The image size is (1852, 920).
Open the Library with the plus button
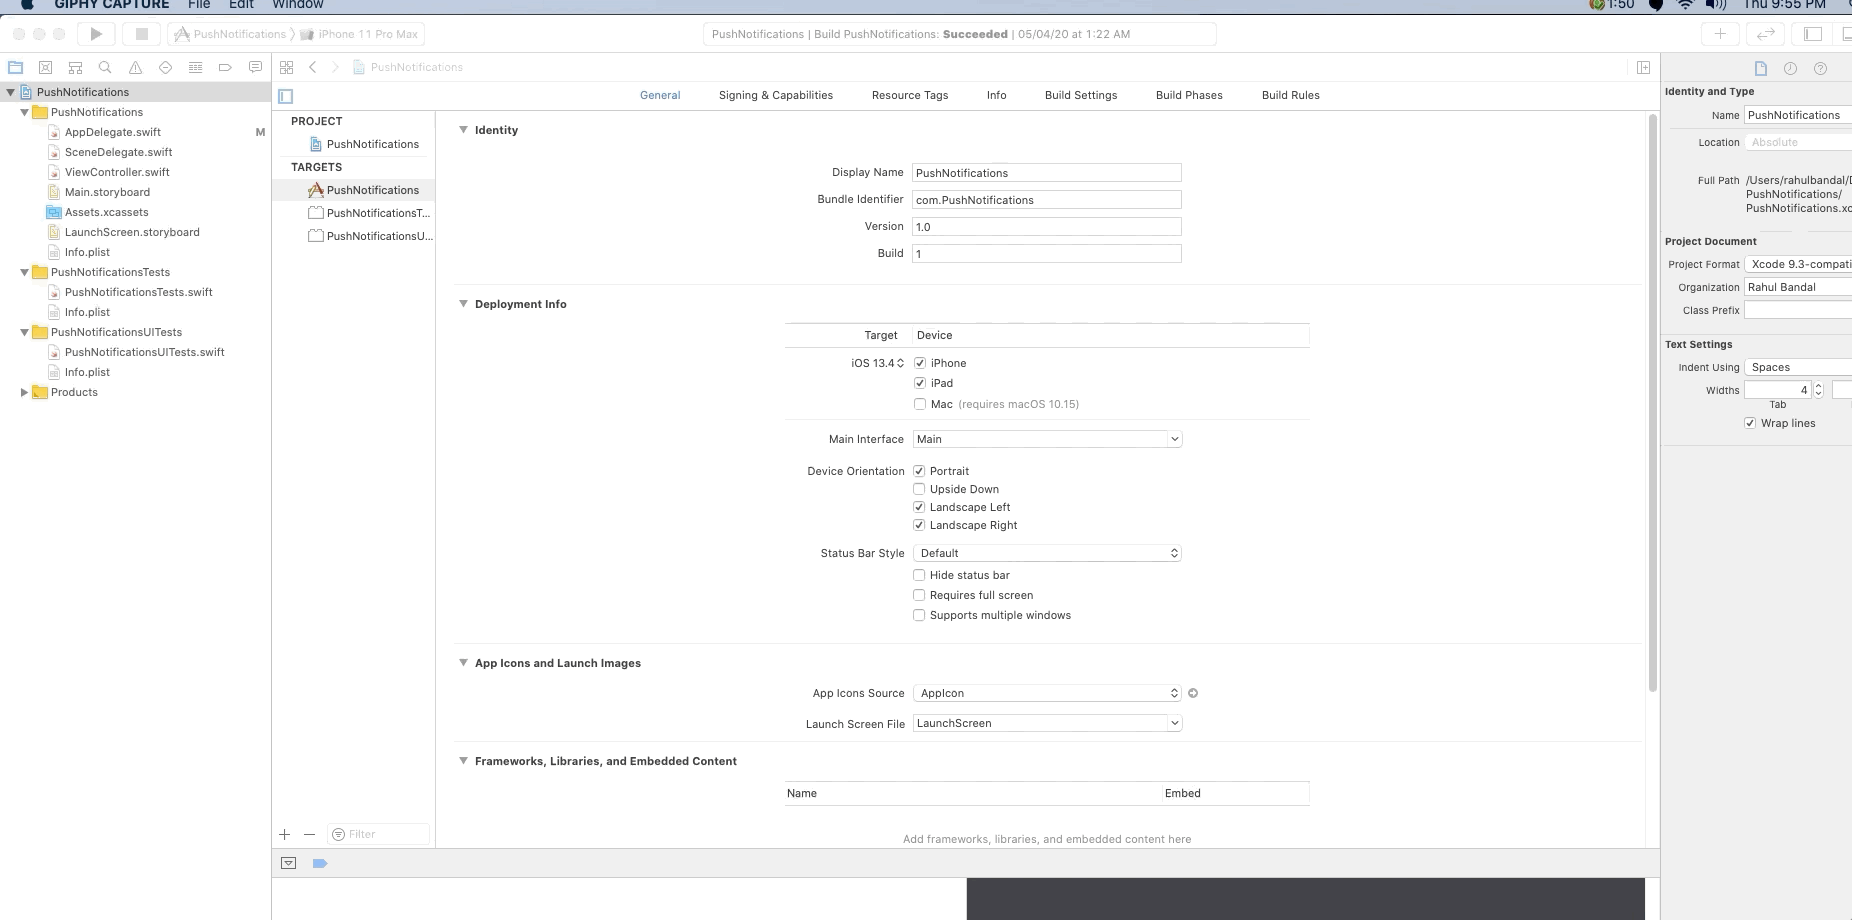[x=1720, y=34]
